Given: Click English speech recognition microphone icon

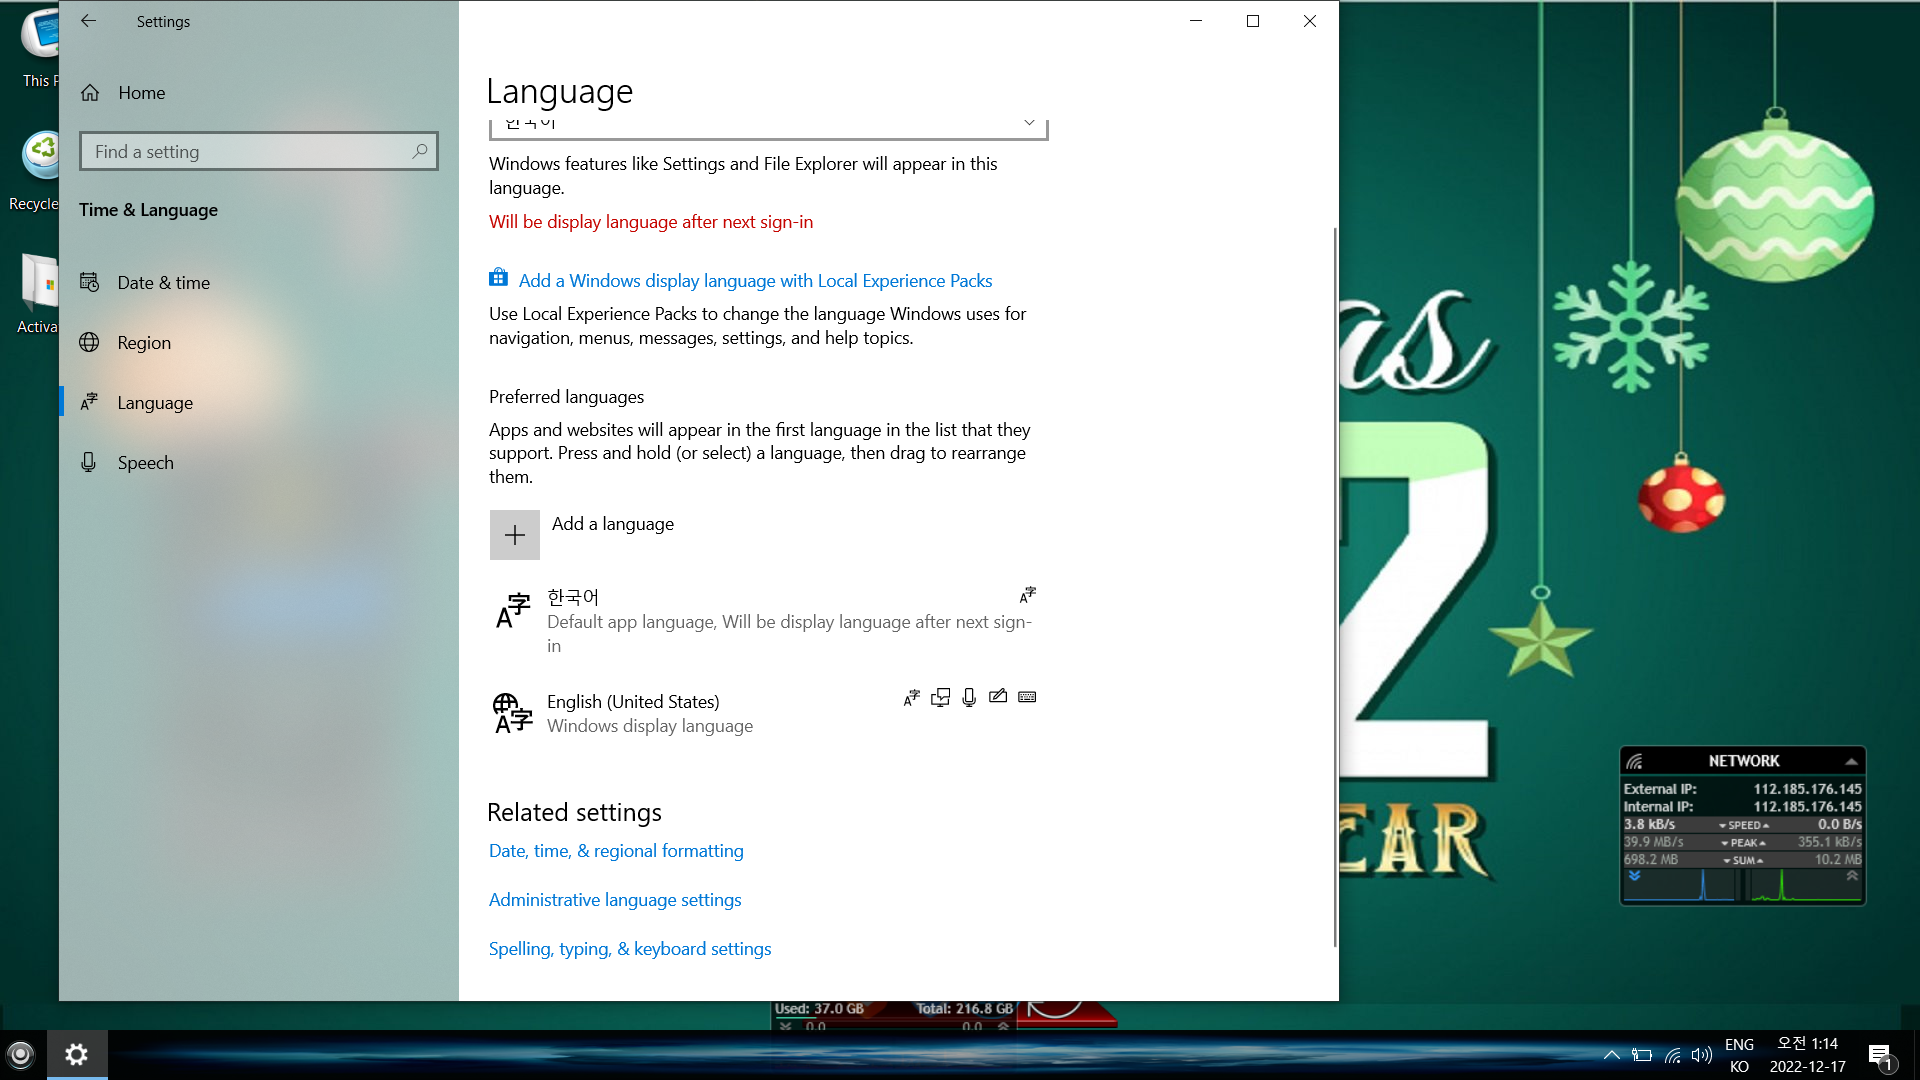Looking at the screenshot, I should tap(969, 697).
